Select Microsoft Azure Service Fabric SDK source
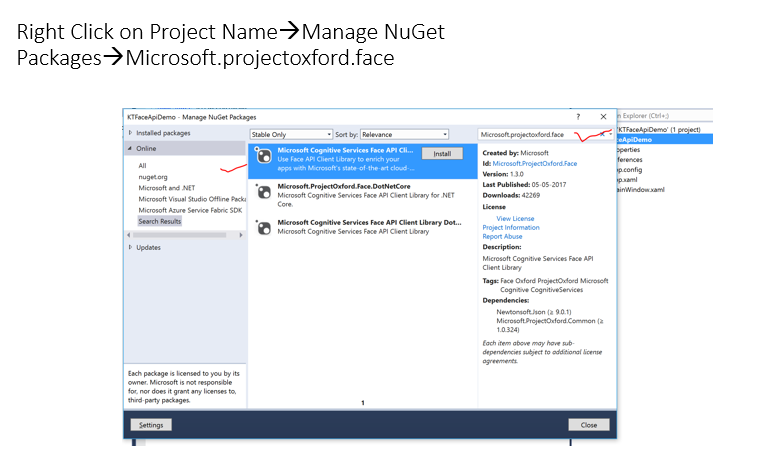The height and width of the screenshot is (474, 761). click(x=189, y=210)
